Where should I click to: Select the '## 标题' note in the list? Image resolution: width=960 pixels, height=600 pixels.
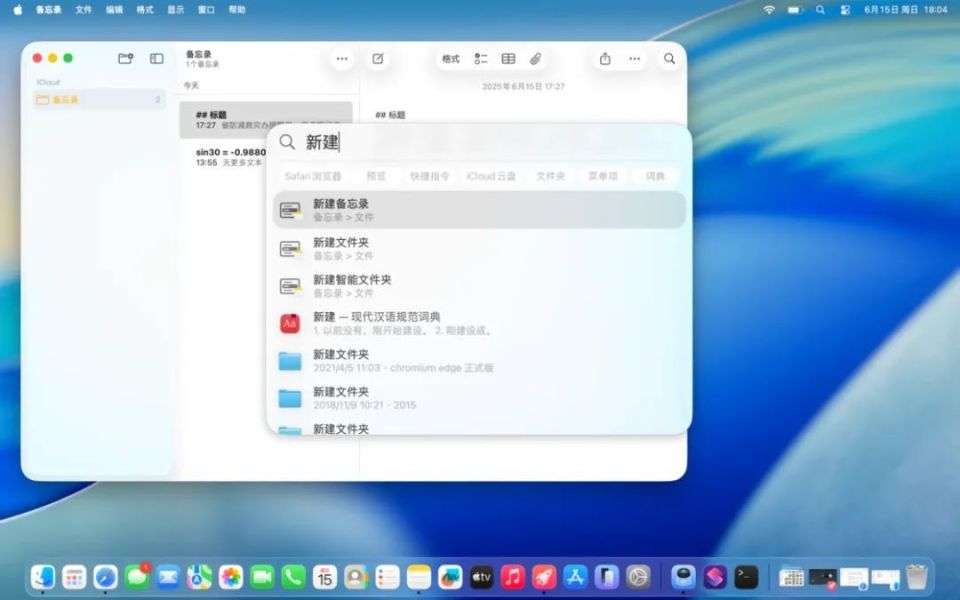(x=266, y=119)
